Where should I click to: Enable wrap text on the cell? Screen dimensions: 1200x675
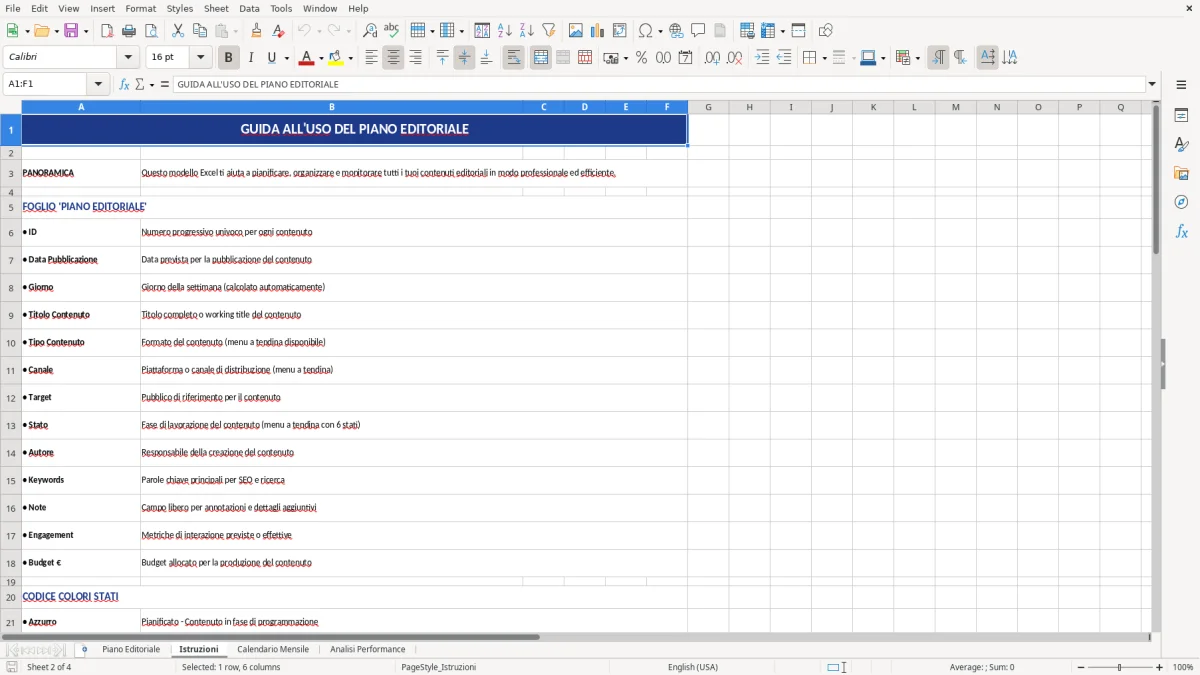514,57
